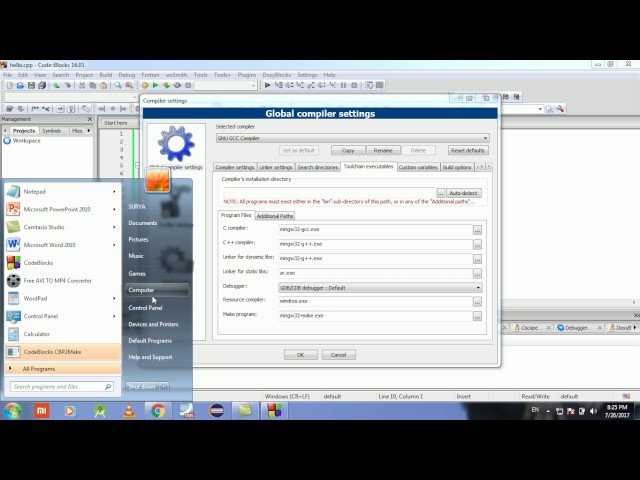Click the Break debugger pause icon
Screen dimensions: 640x480
tap(343, 85)
